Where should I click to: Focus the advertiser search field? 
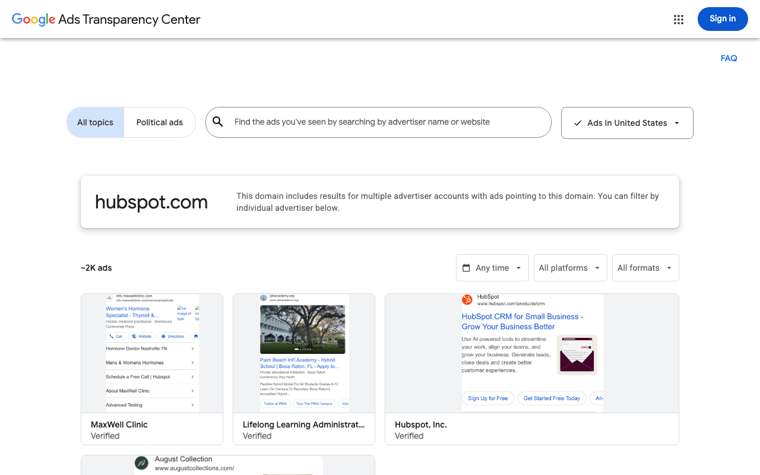(x=378, y=122)
